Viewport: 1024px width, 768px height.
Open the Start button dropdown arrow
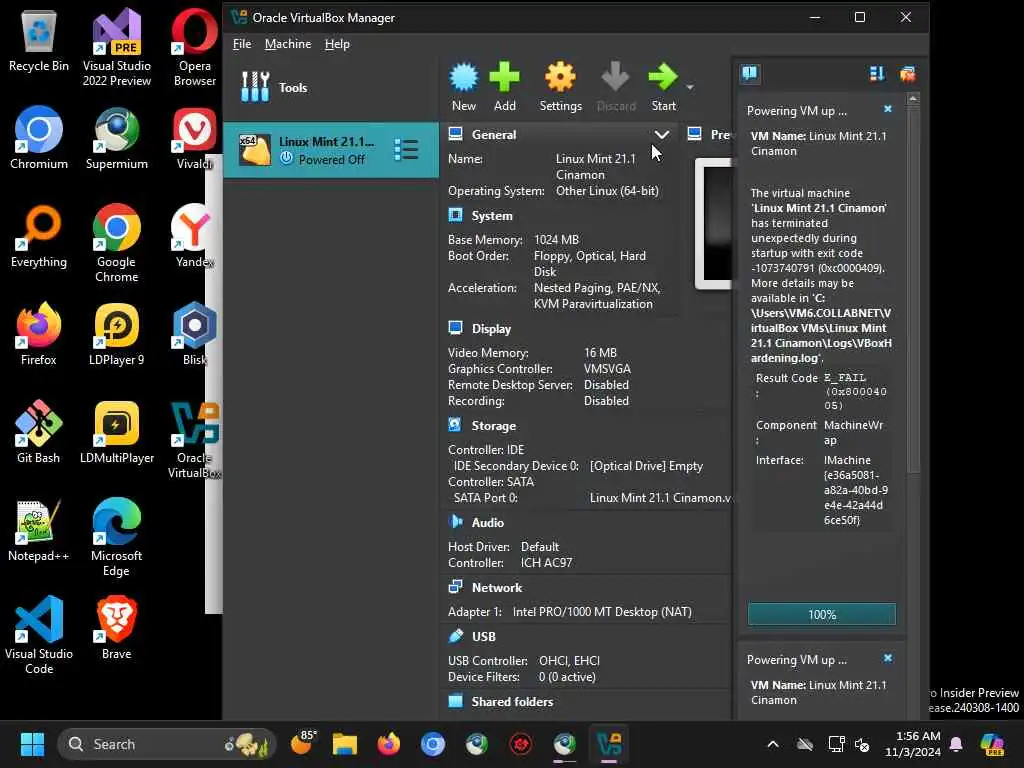(690, 87)
